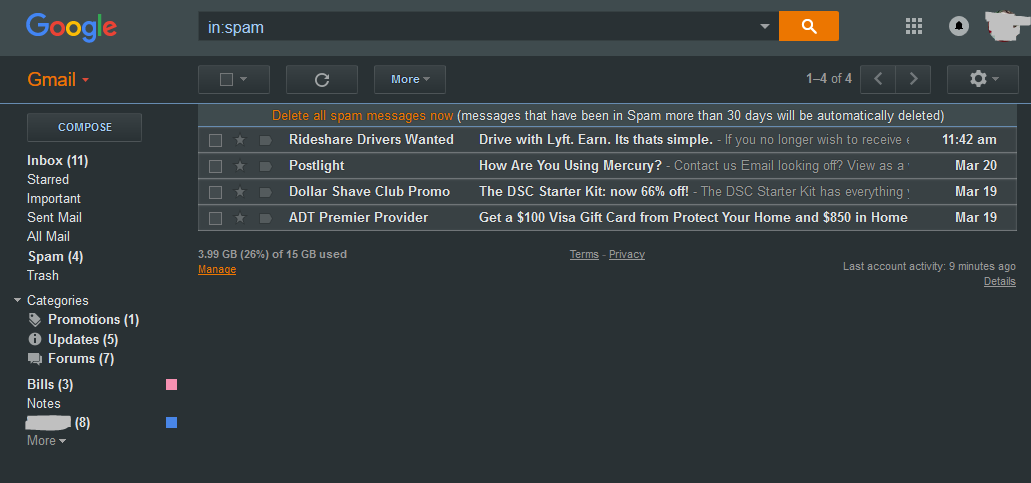
Task: Open the Bills label
Action: pyautogui.click(x=50, y=384)
